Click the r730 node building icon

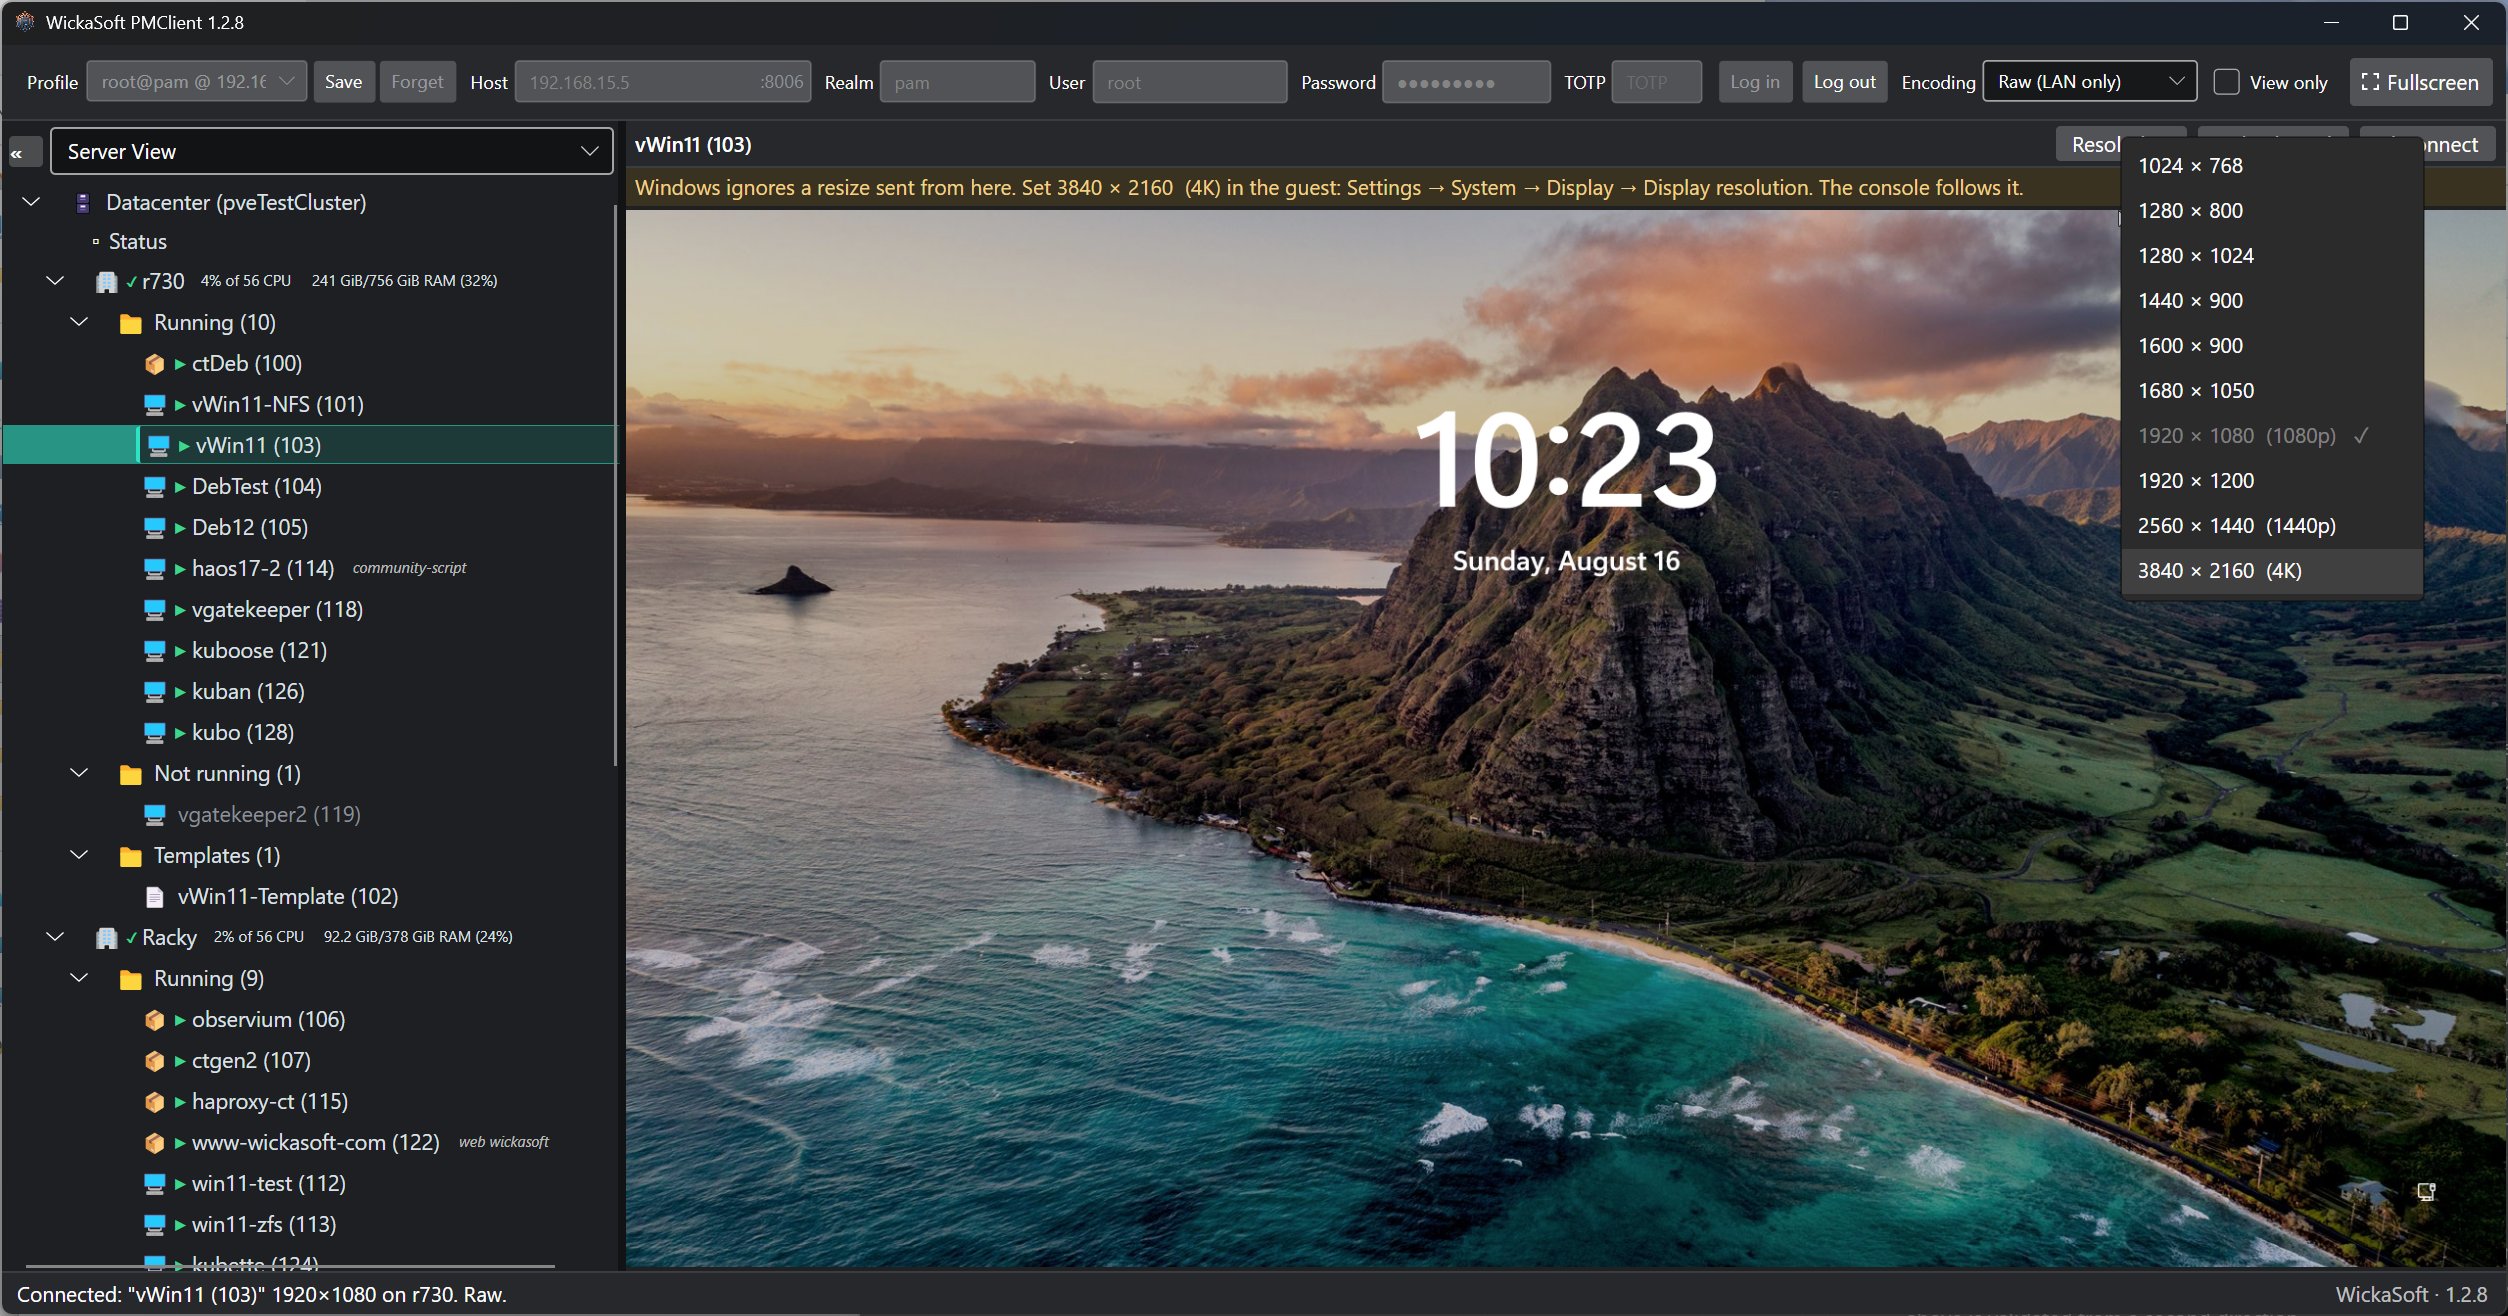[106, 282]
